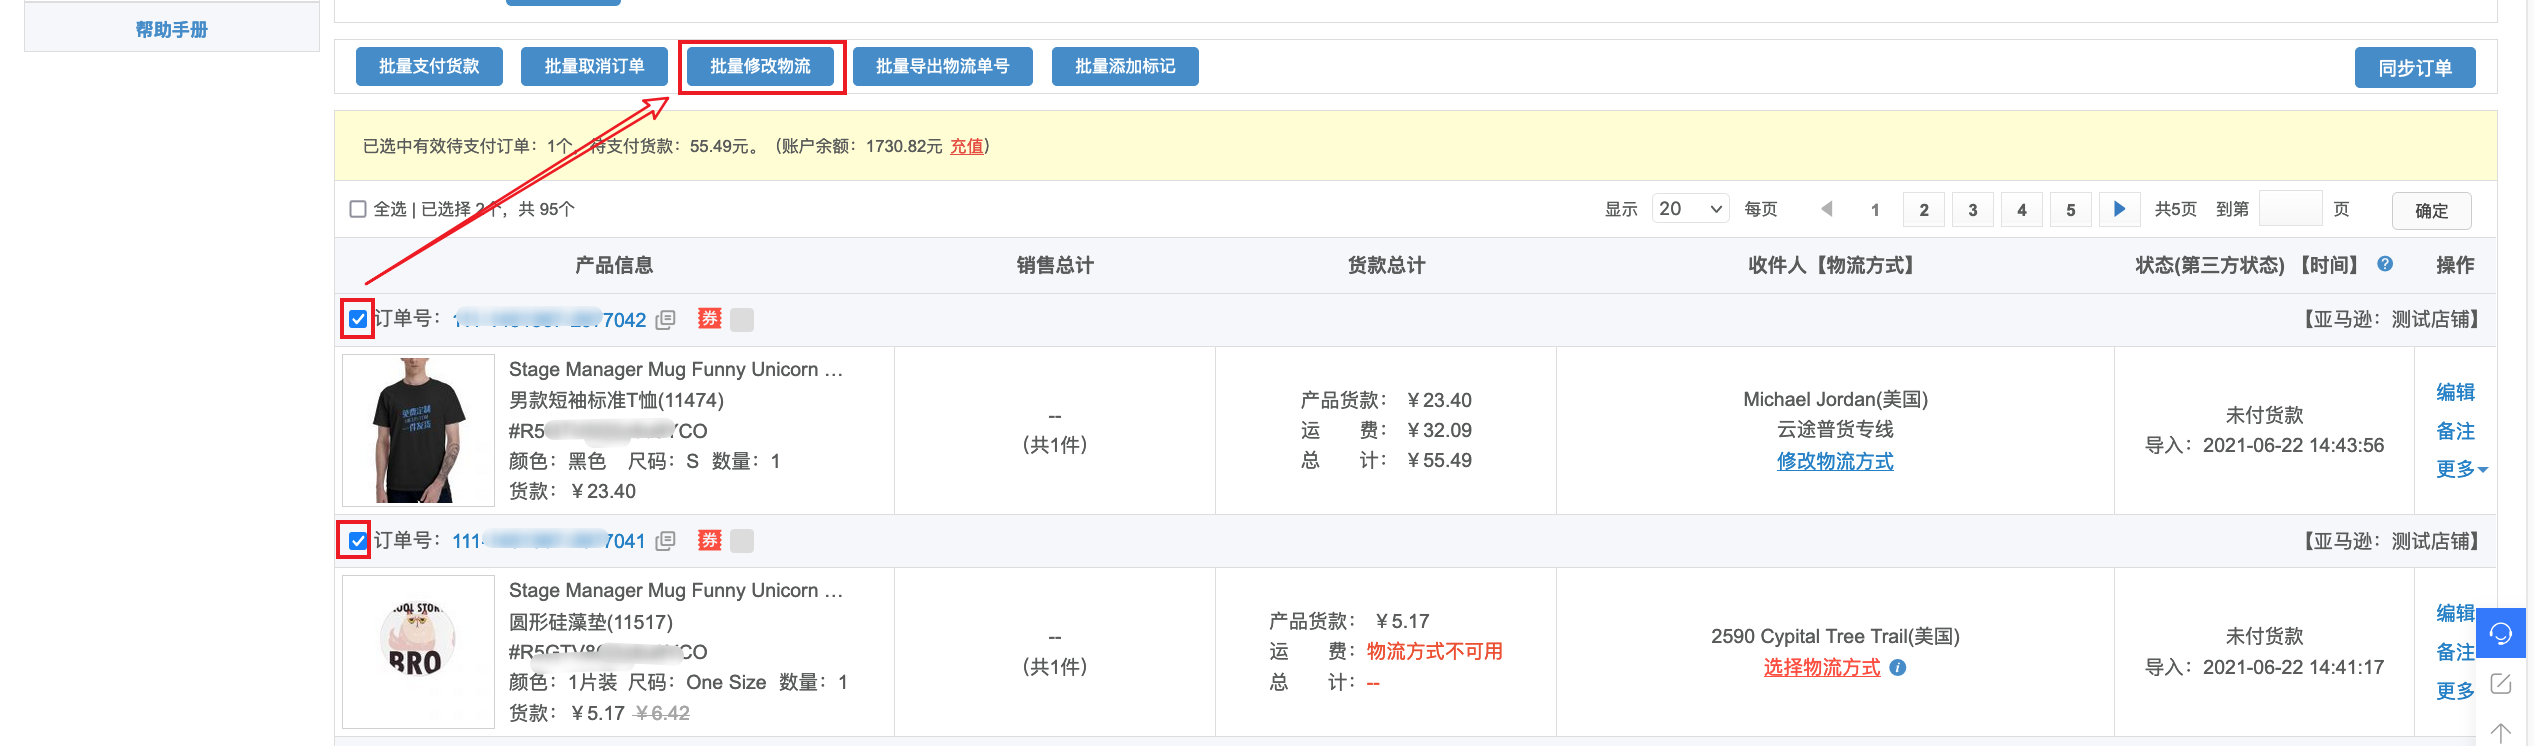Go to next page with arrow

(x=2119, y=209)
